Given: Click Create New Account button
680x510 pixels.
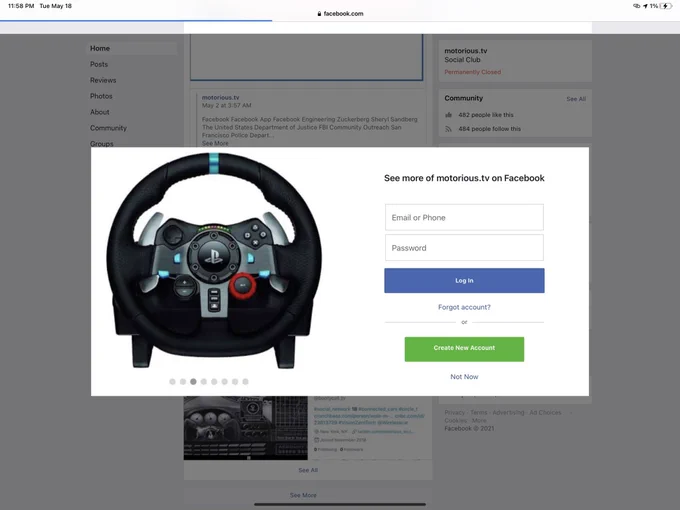Looking at the screenshot, I should 464,349.
